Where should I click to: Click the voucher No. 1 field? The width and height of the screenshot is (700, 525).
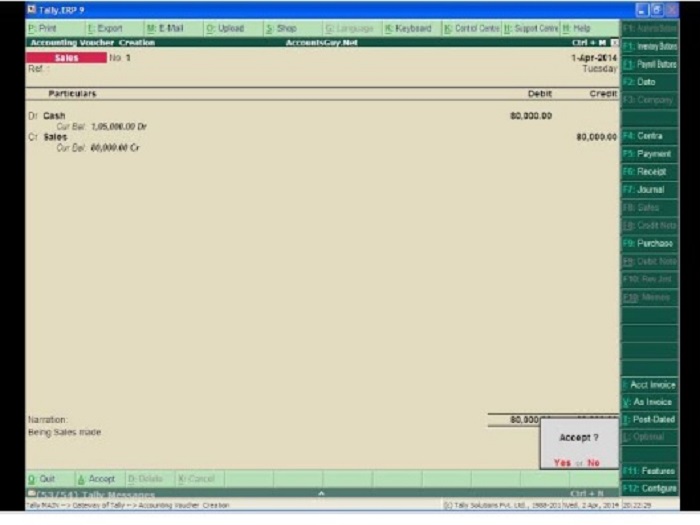coord(120,58)
